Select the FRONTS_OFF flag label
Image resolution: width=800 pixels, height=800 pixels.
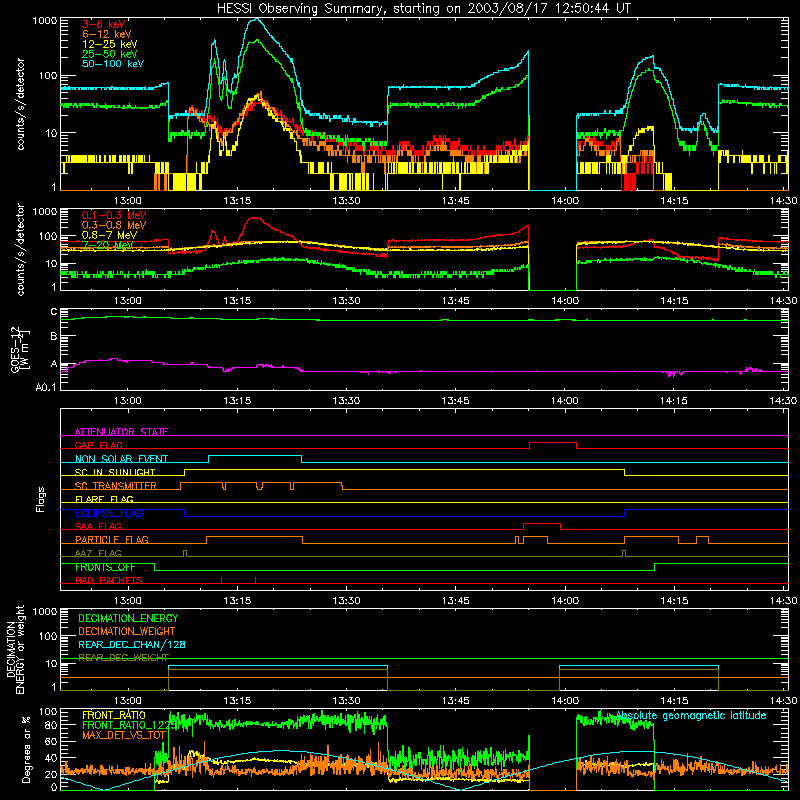(105, 567)
